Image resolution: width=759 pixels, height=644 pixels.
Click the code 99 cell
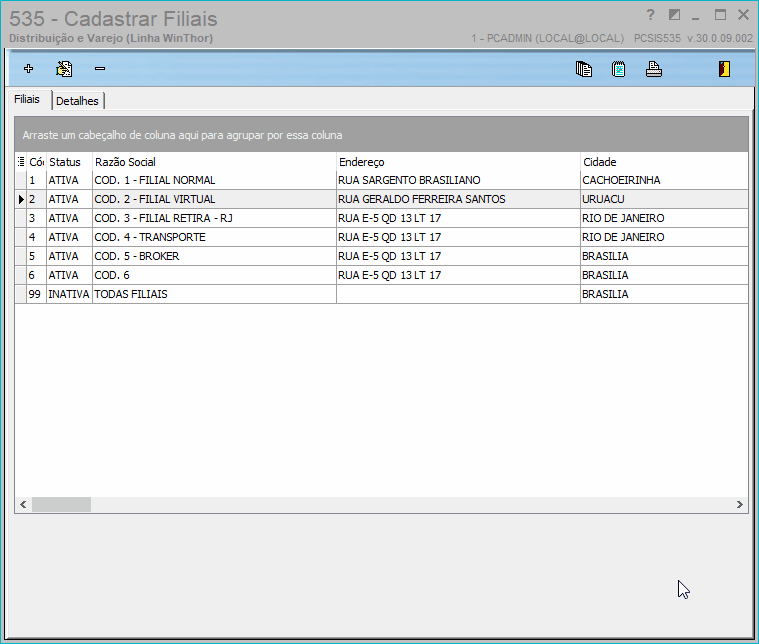[x=36, y=294]
